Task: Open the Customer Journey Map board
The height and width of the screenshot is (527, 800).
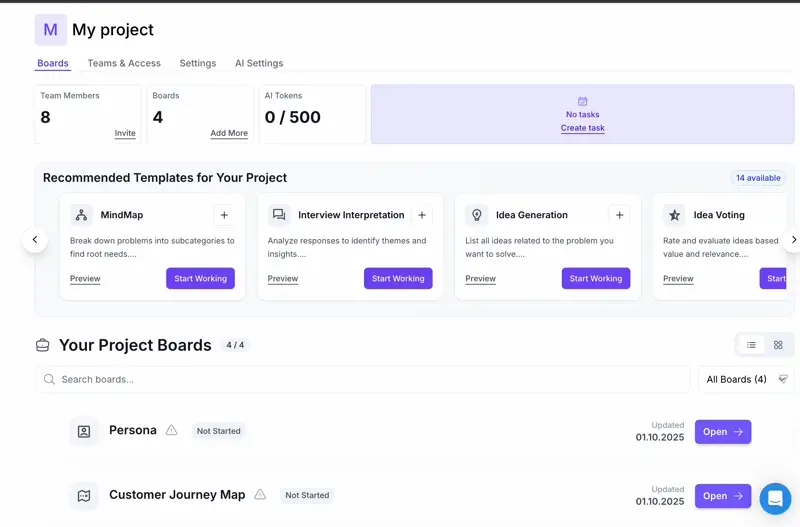Action: click(722, 496)
